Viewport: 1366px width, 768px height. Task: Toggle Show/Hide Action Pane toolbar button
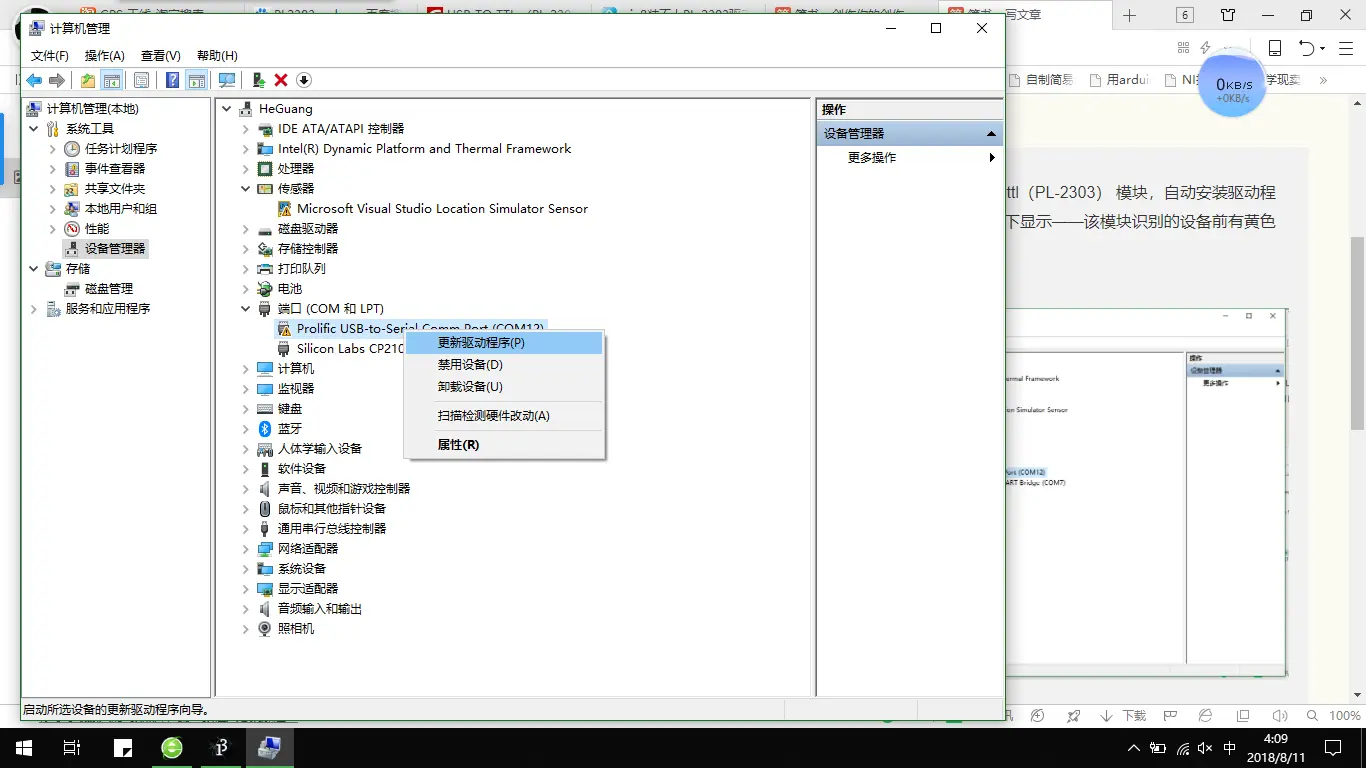pos(196,80)
